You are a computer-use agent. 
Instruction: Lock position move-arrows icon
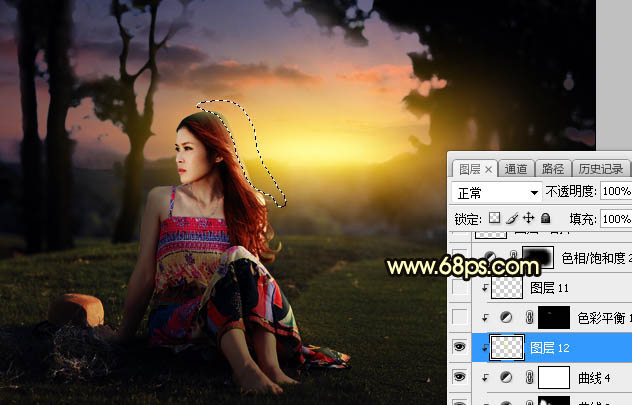[x=528, y=218]
